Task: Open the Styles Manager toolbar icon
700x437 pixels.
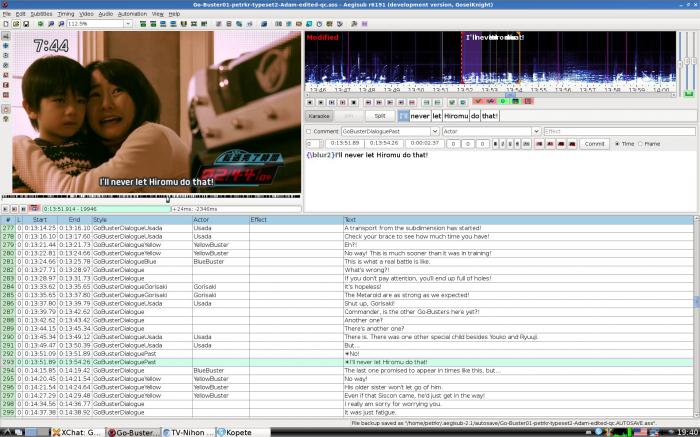Action: coord(218,24)
